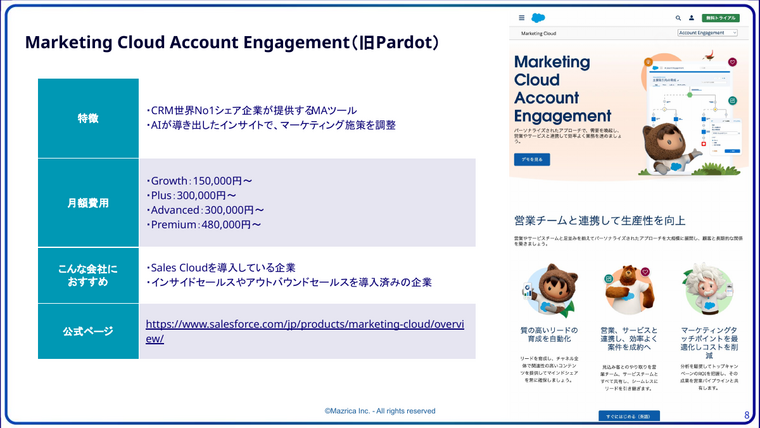
Task: Click the Salesforce cloud logo
Action: 538,18
